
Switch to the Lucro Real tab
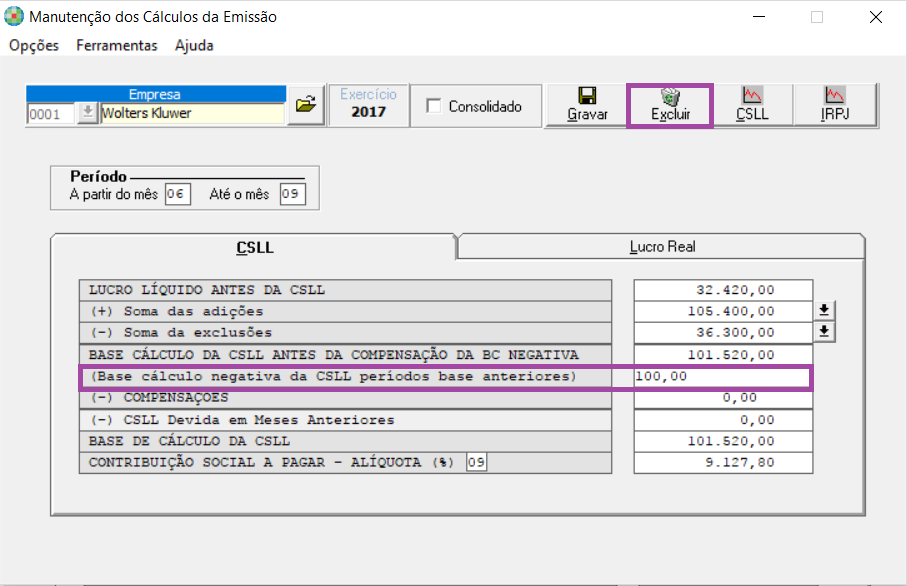661,246
